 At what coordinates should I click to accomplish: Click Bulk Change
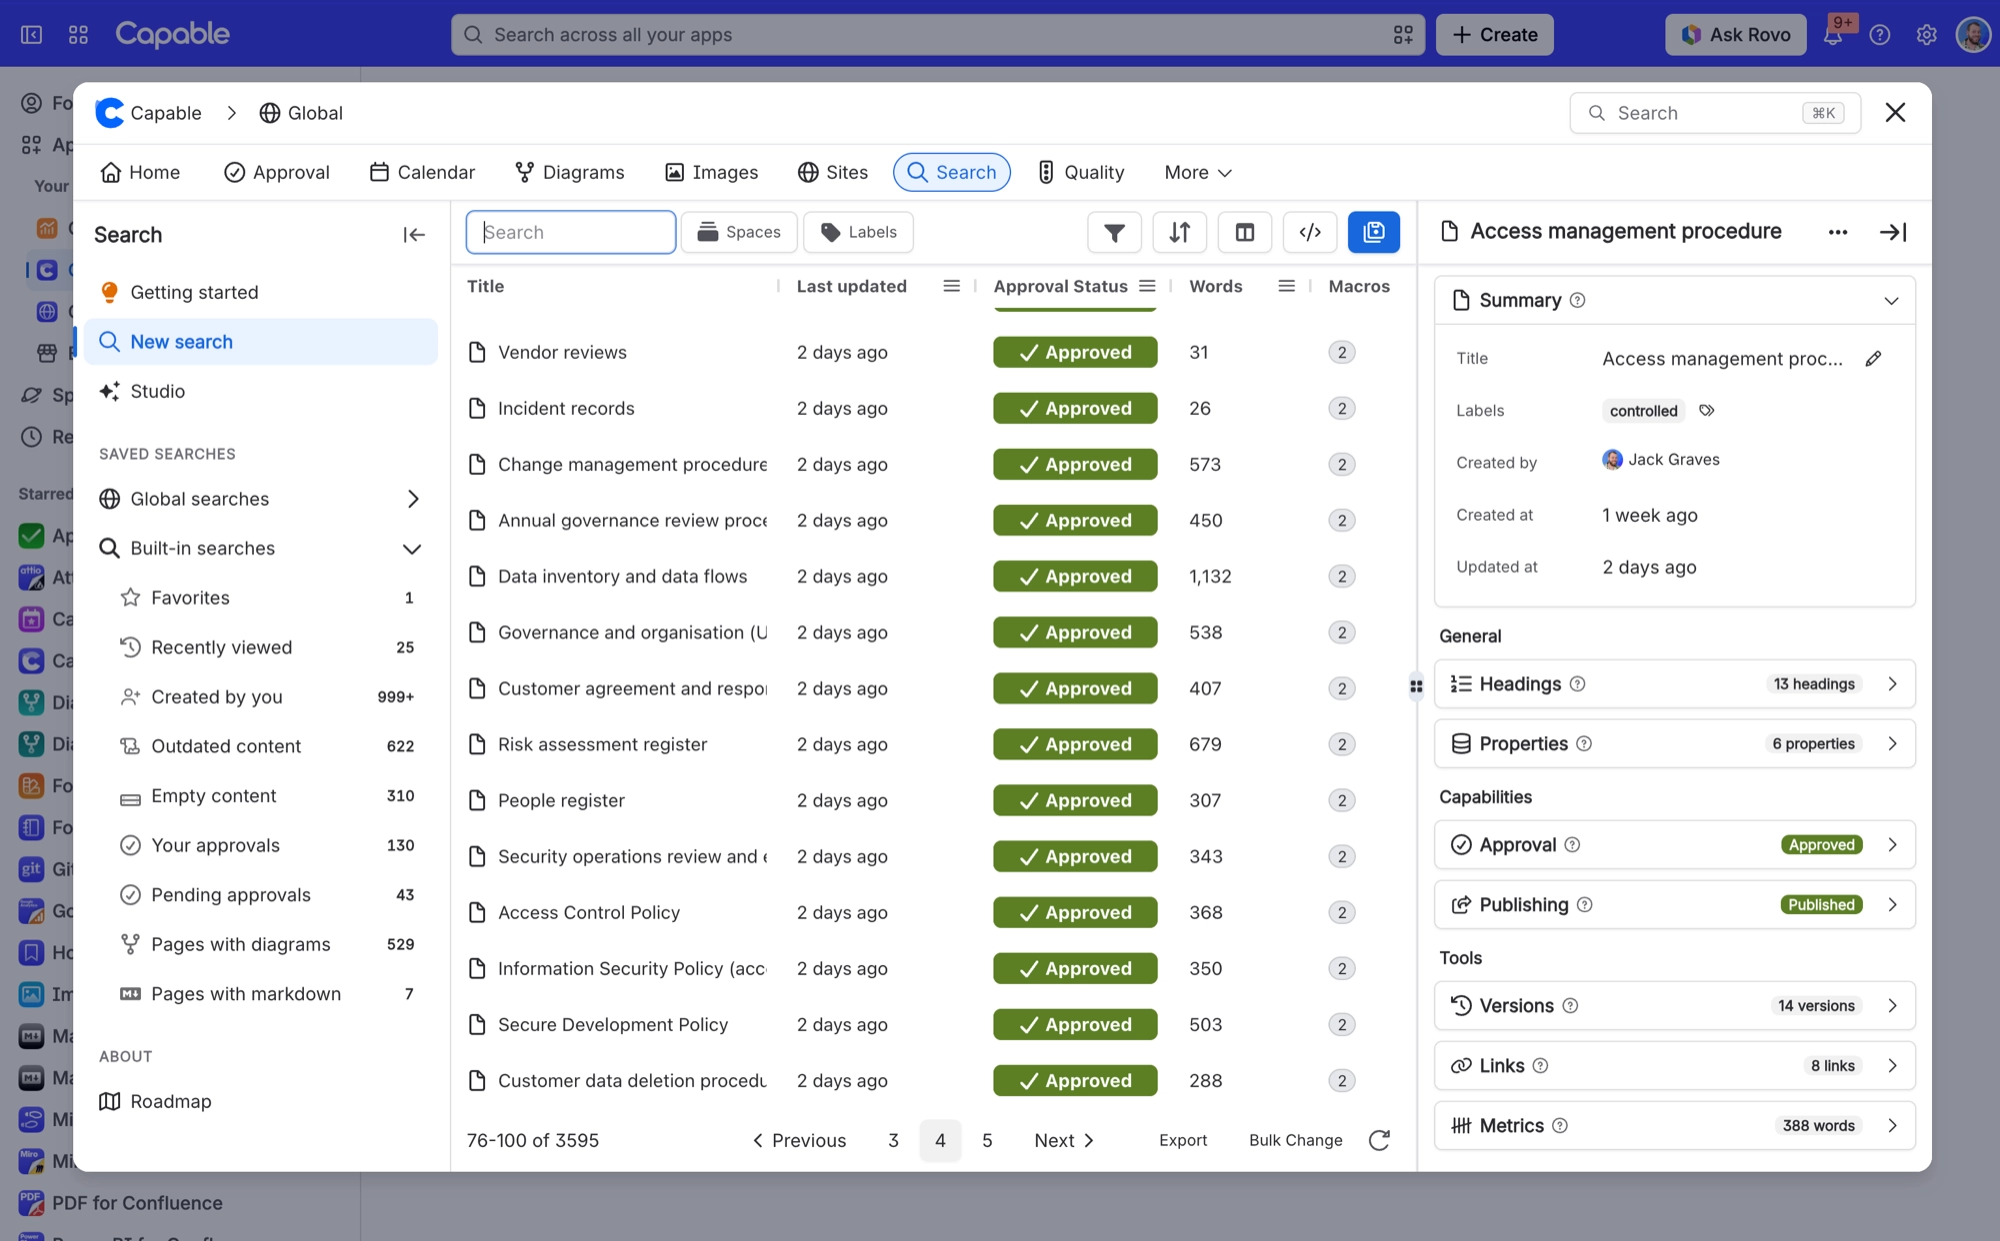tap(1295, 1140)
